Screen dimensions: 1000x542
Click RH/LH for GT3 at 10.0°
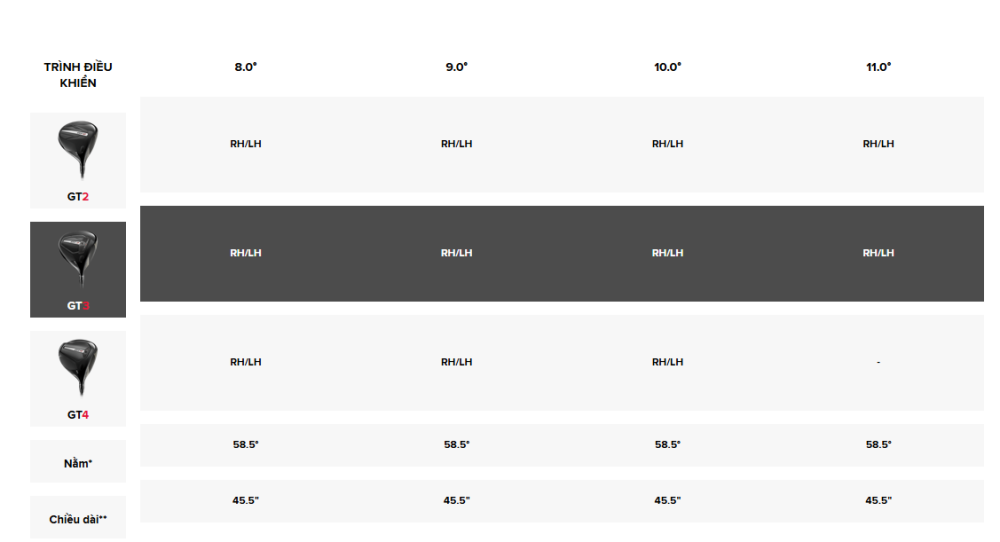tap(668, 253)
